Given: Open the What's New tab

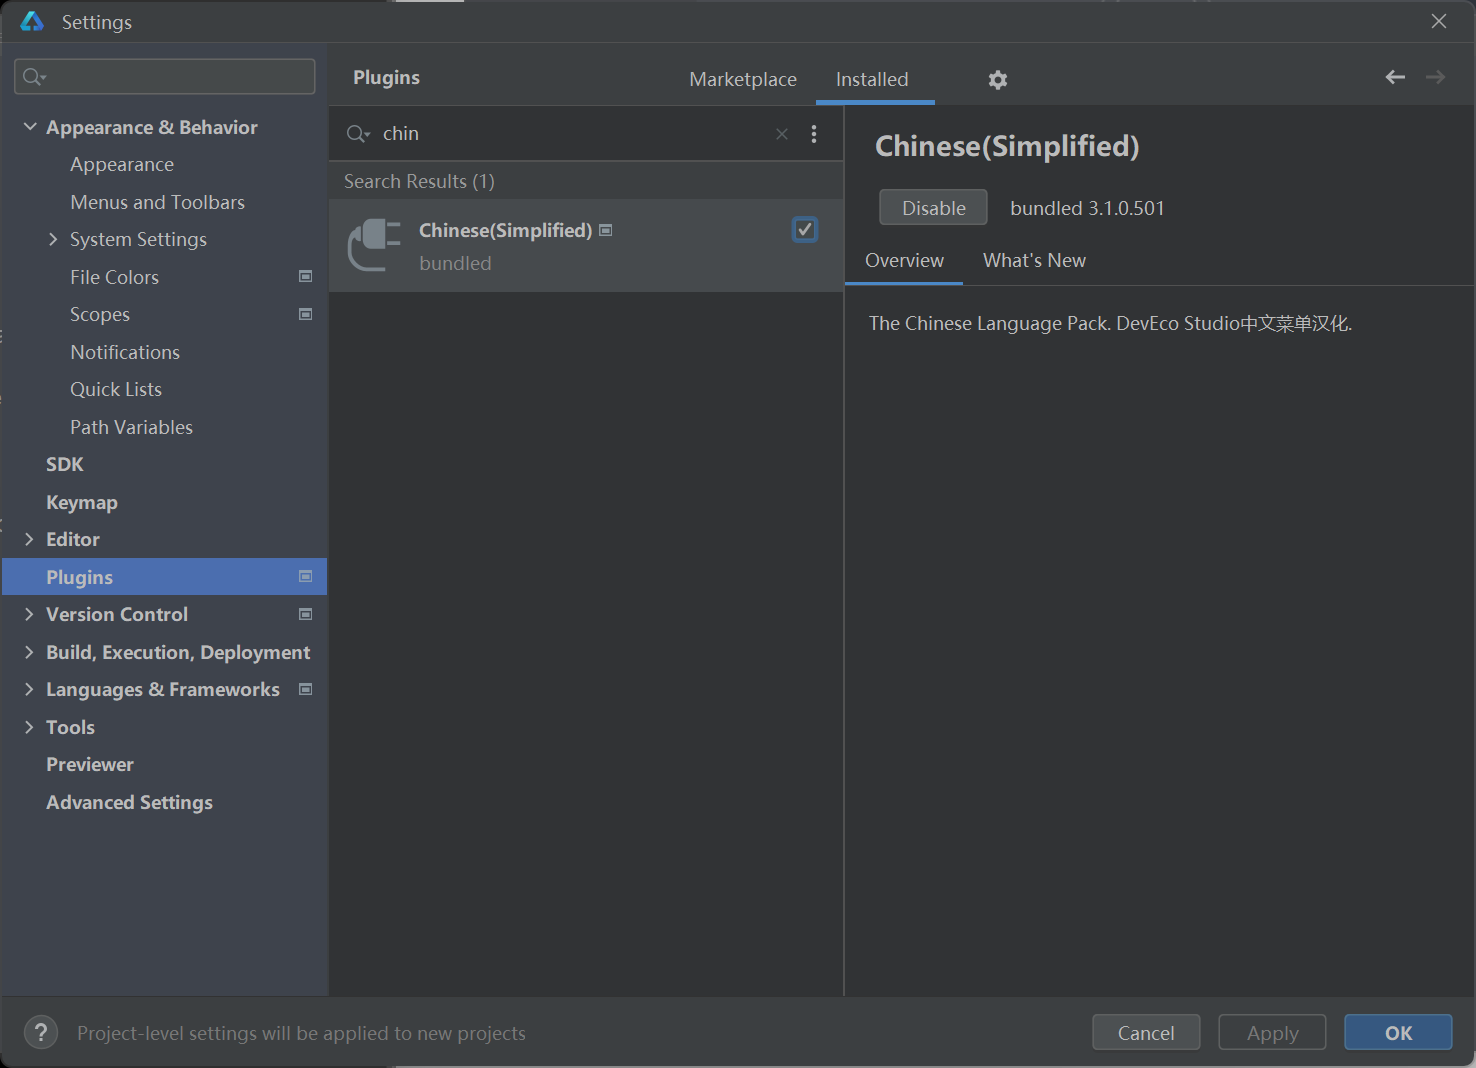Looking at the screenshot, I should [1034, 260].
